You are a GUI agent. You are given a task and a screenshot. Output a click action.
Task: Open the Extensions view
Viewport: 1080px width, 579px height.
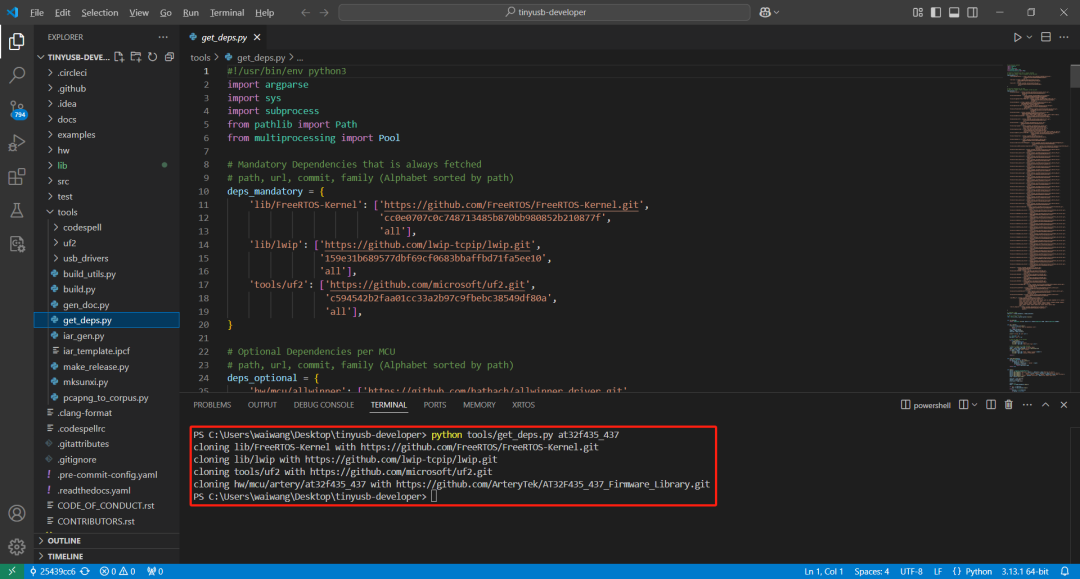tap(17, 177)
